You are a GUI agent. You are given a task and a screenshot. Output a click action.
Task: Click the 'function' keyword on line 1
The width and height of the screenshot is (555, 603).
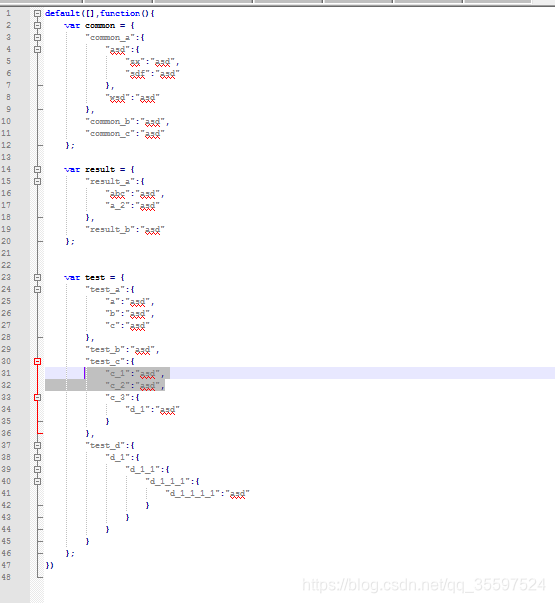[x=120, y=13]
